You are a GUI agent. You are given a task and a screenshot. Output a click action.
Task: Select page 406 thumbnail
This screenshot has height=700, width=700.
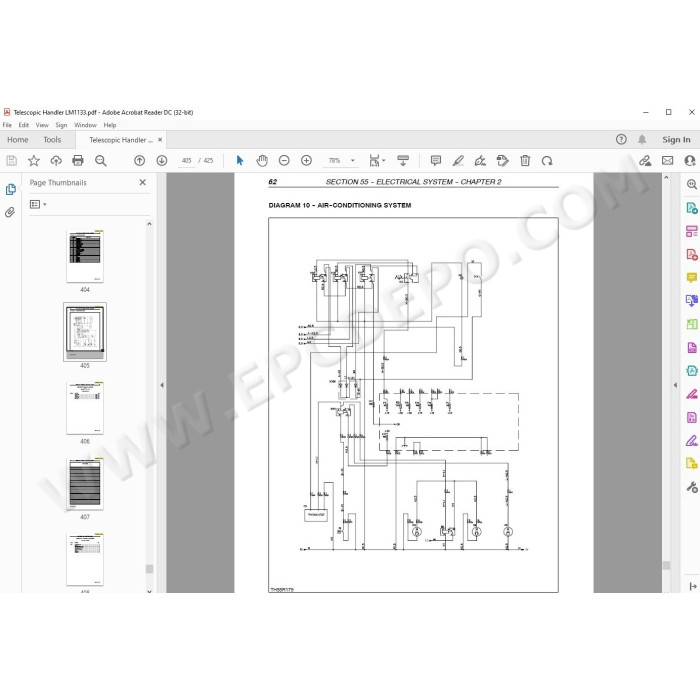coord(85,408)
